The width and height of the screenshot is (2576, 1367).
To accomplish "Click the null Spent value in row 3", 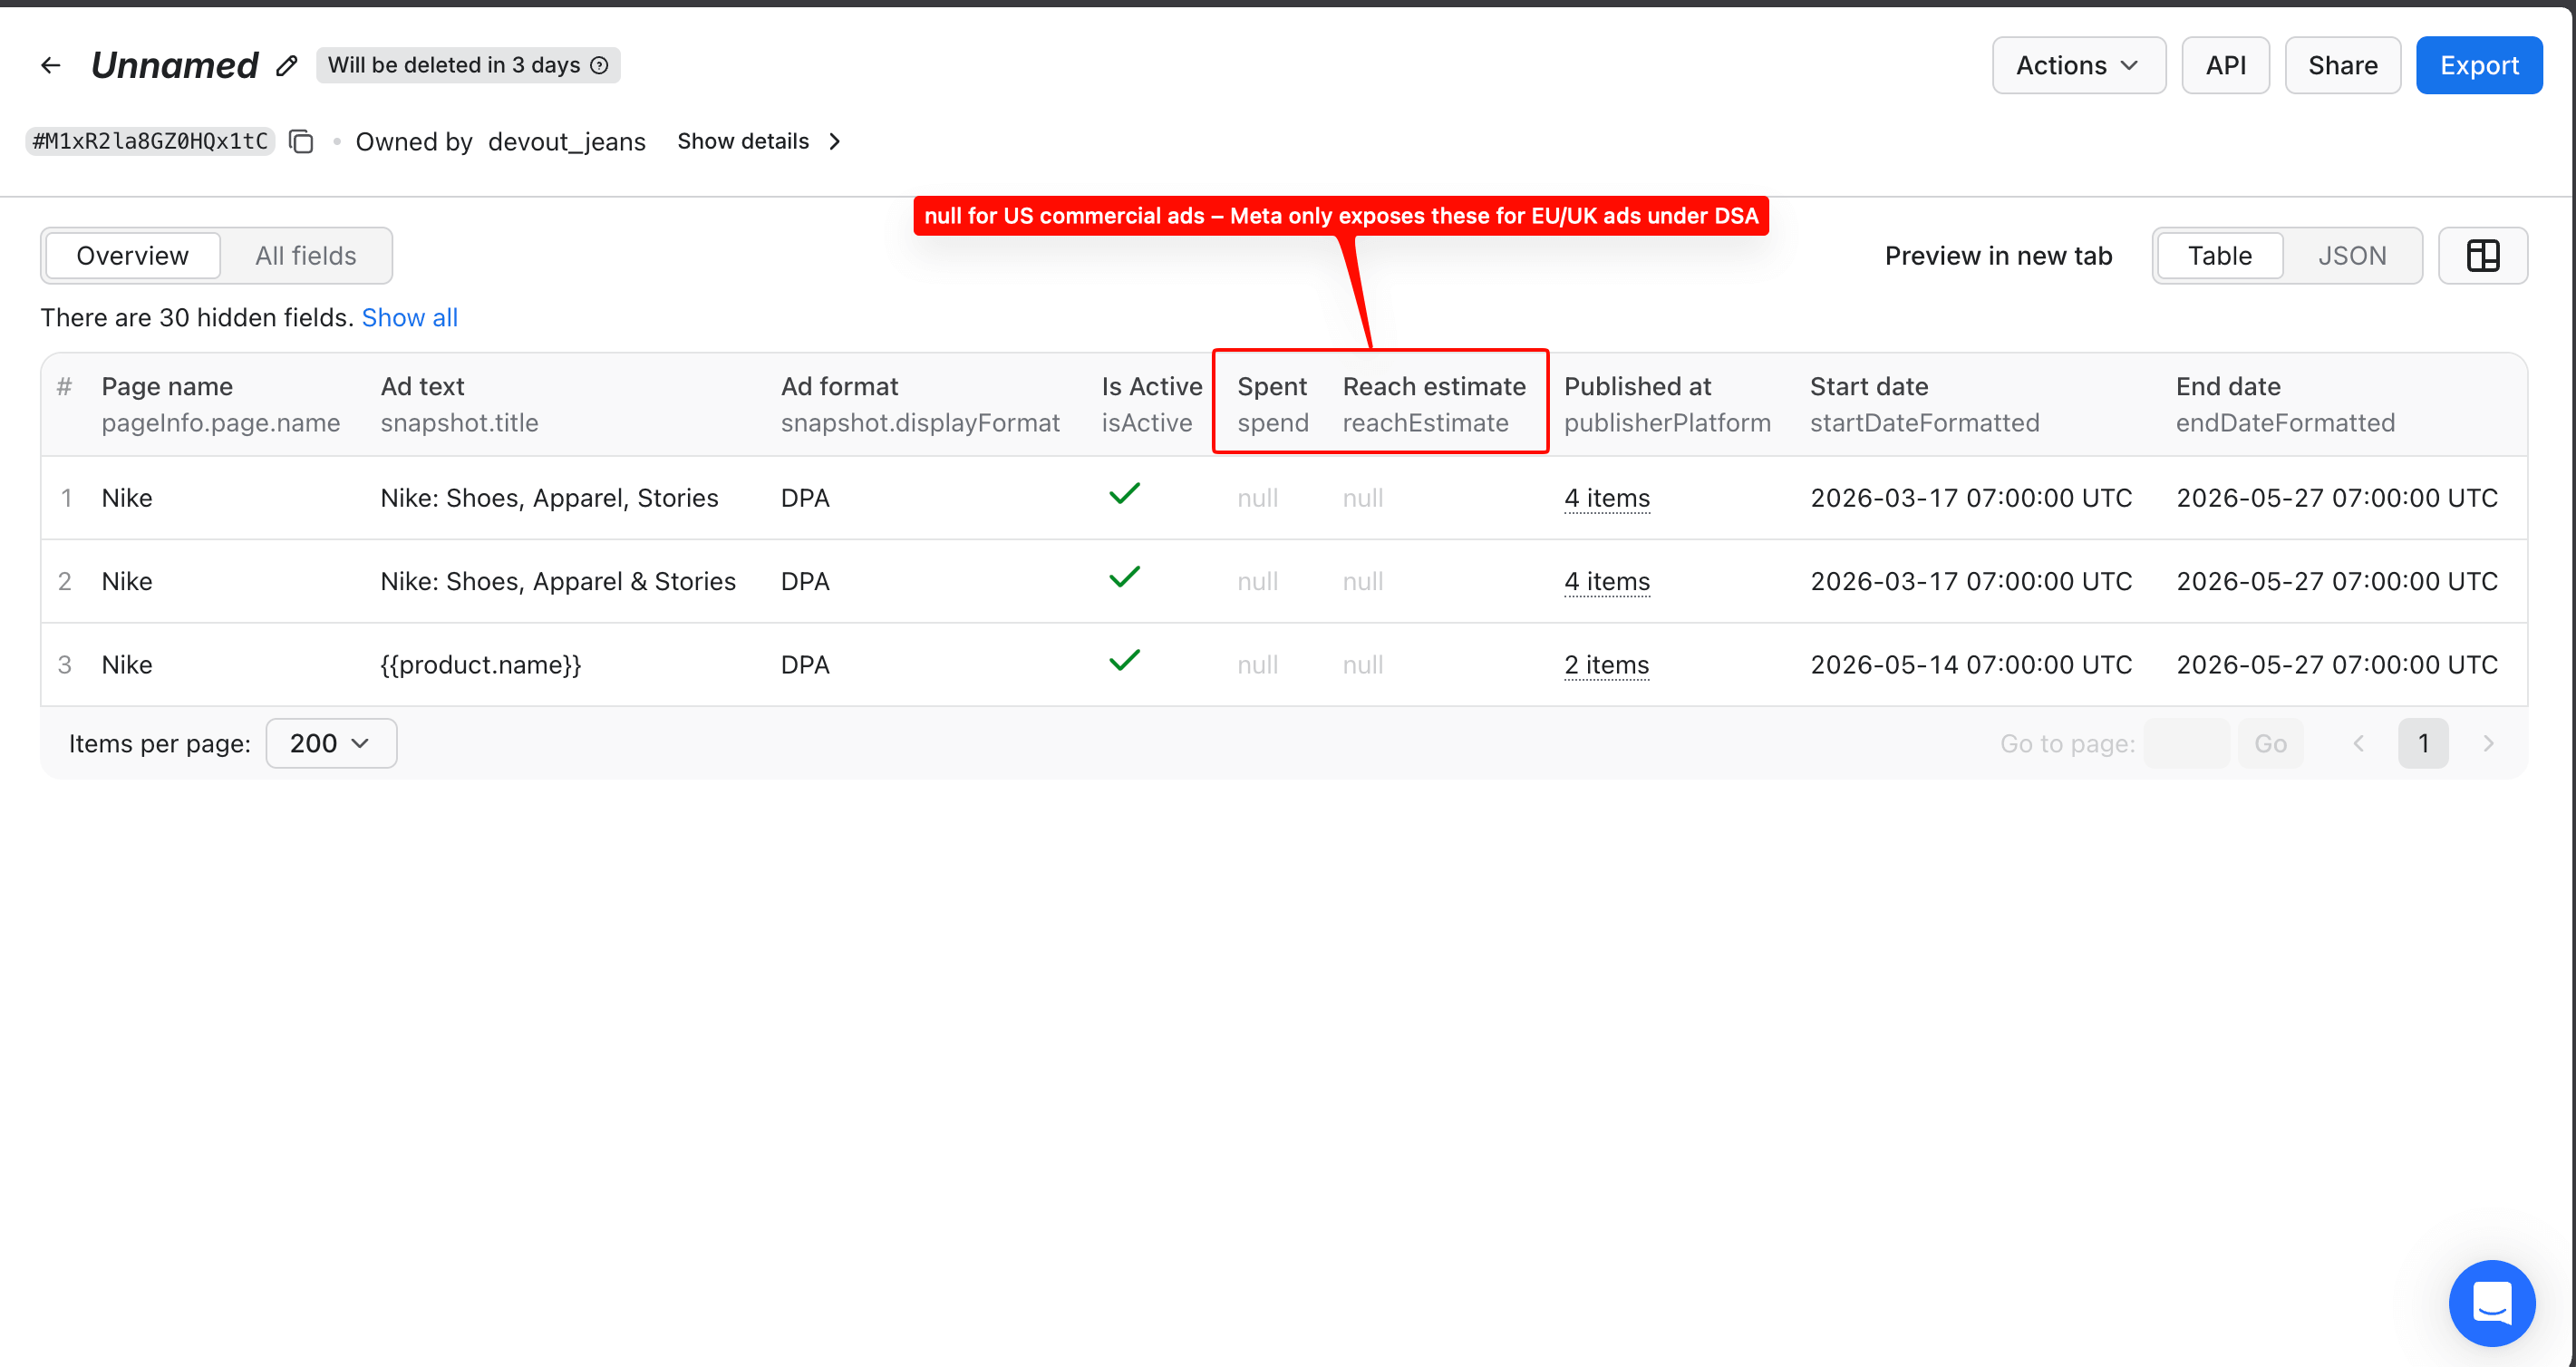I will [1257, 664].
